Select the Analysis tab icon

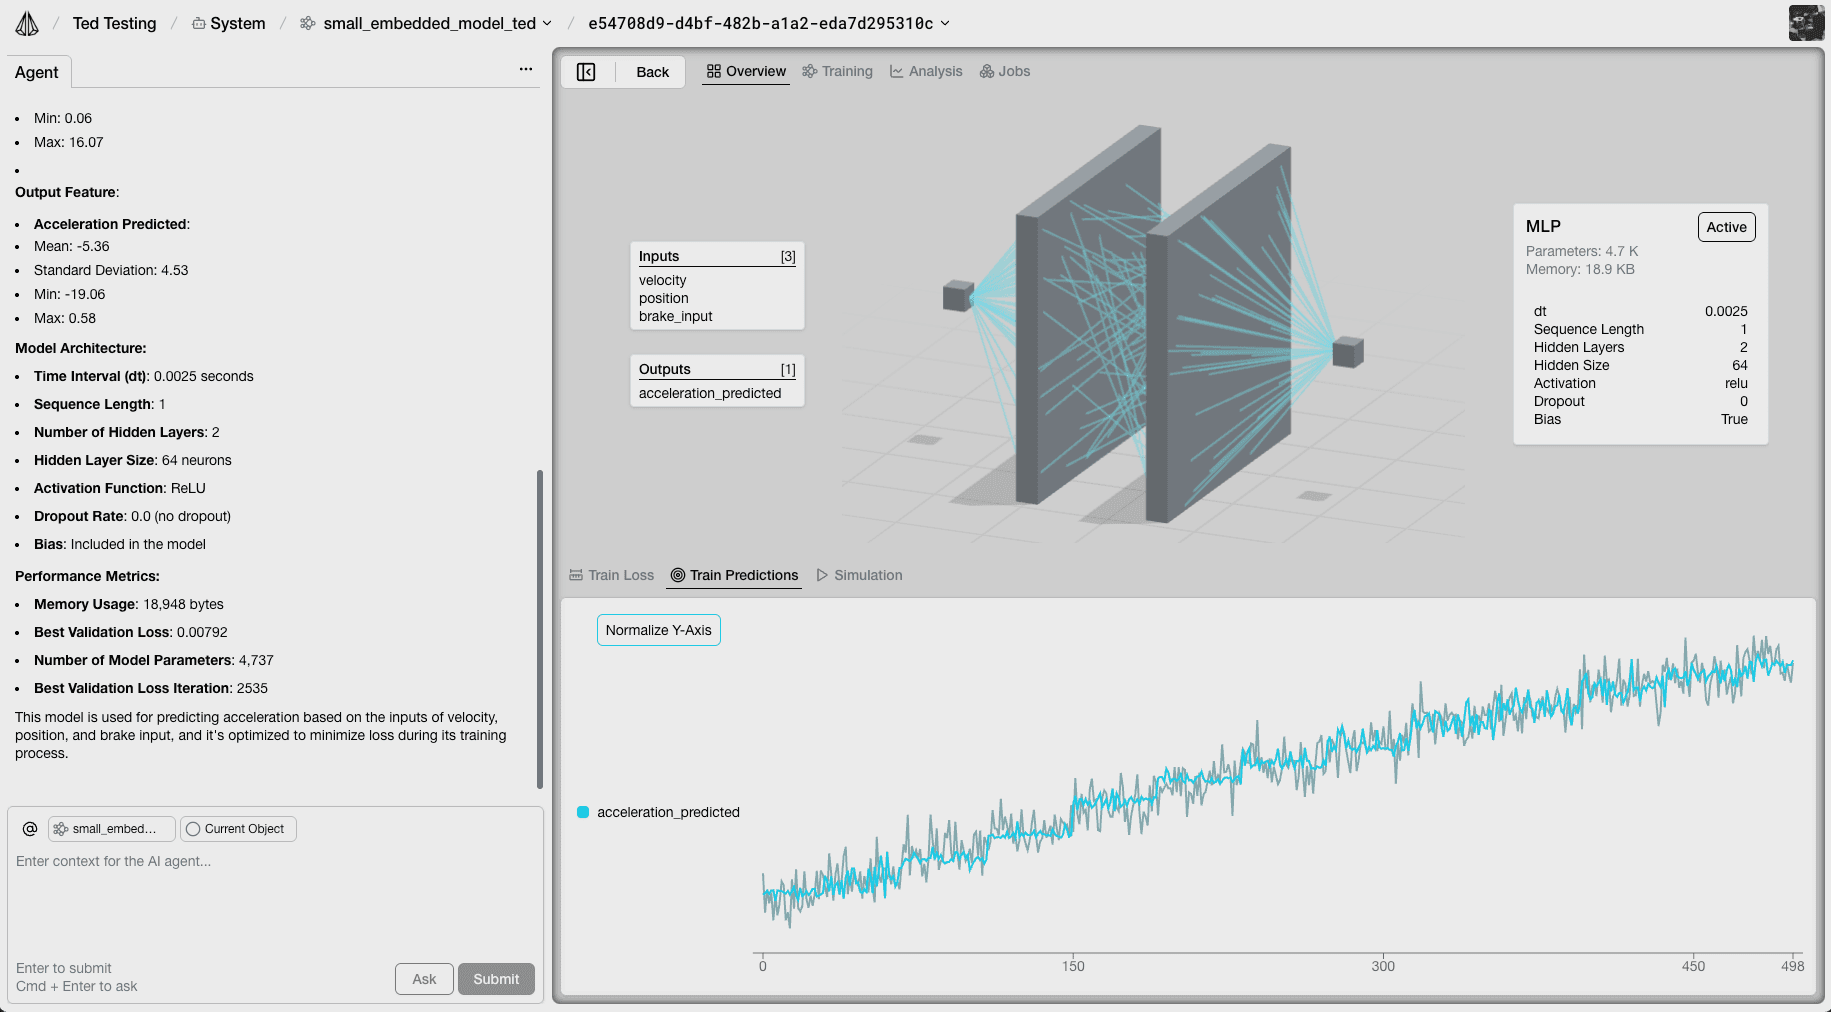point(895,71)
